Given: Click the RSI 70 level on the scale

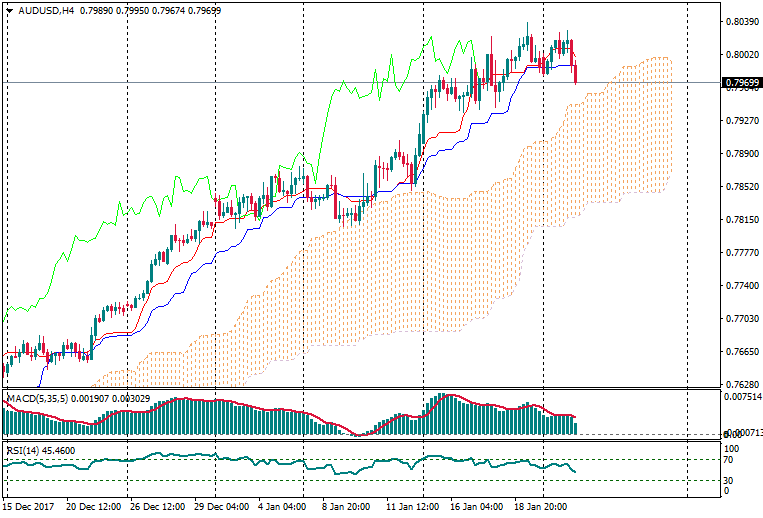Looking at the screenshot, I should [x=730, y=461].
